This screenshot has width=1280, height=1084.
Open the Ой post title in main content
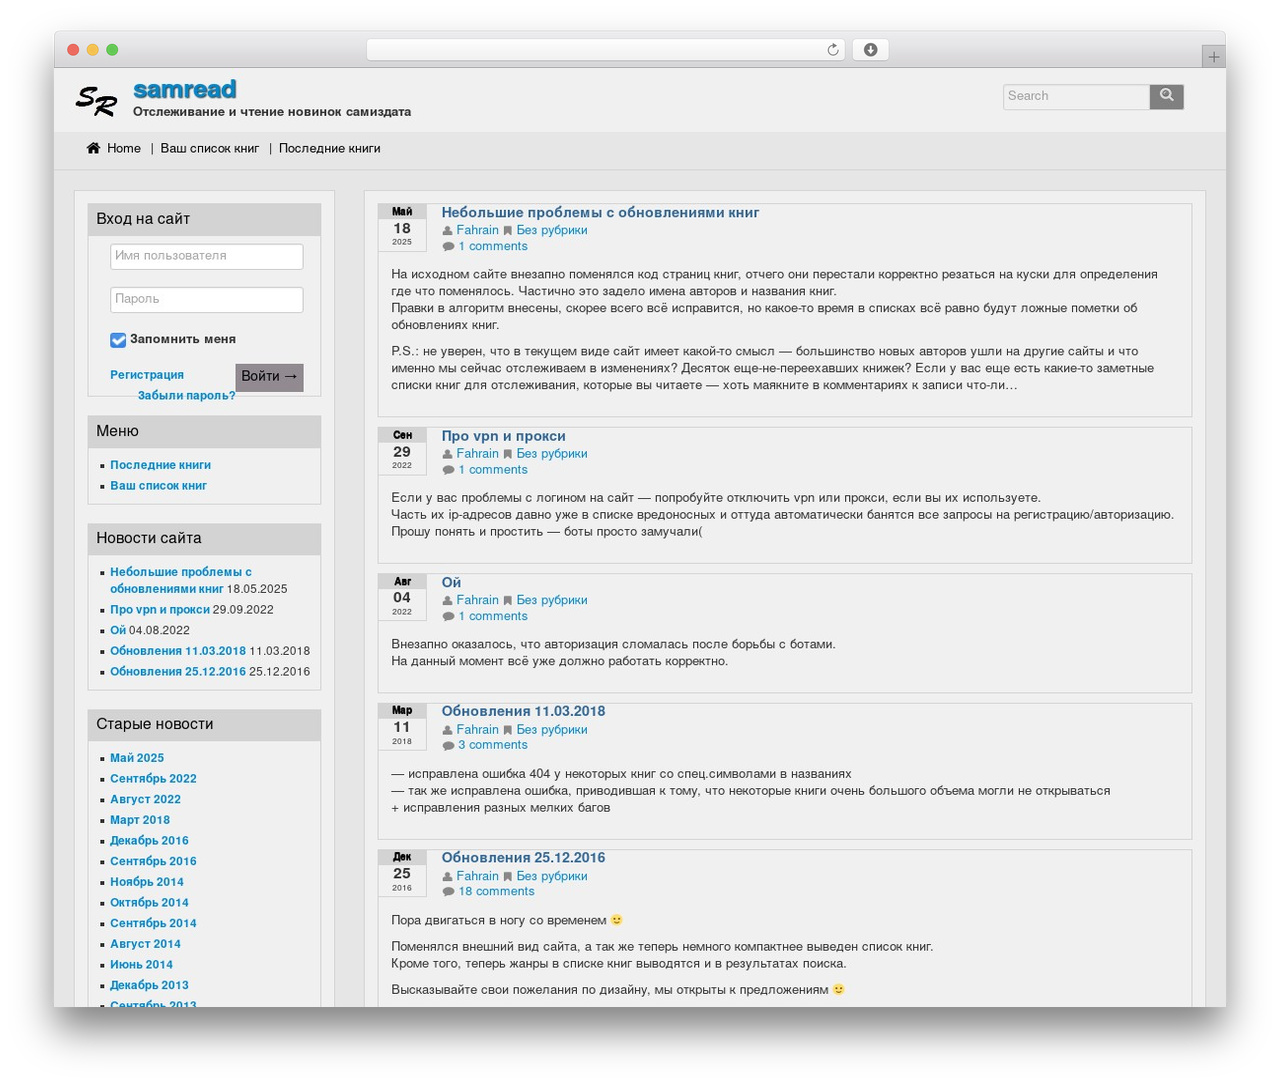pos(451,582)
